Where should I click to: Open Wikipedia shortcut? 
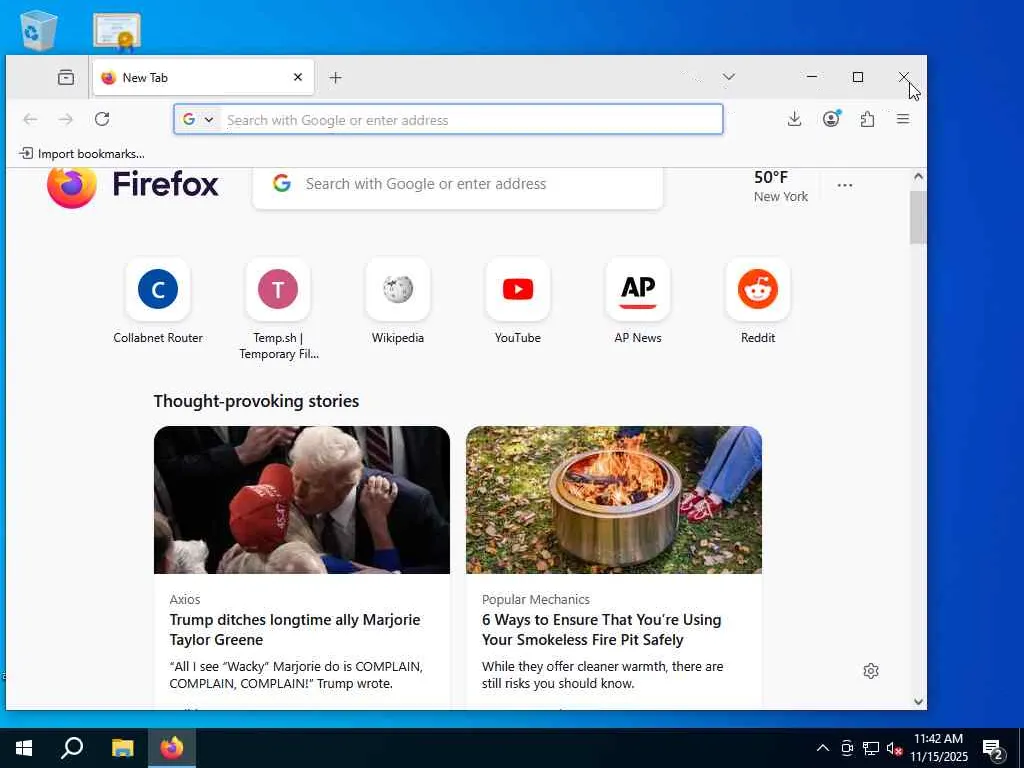pos(398,289)
